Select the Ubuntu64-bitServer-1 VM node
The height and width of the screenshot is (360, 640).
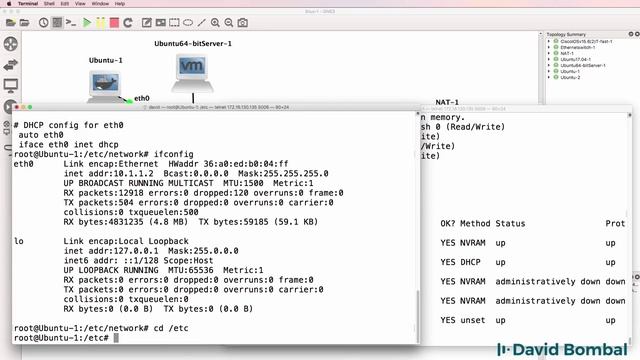click(192, 73)
